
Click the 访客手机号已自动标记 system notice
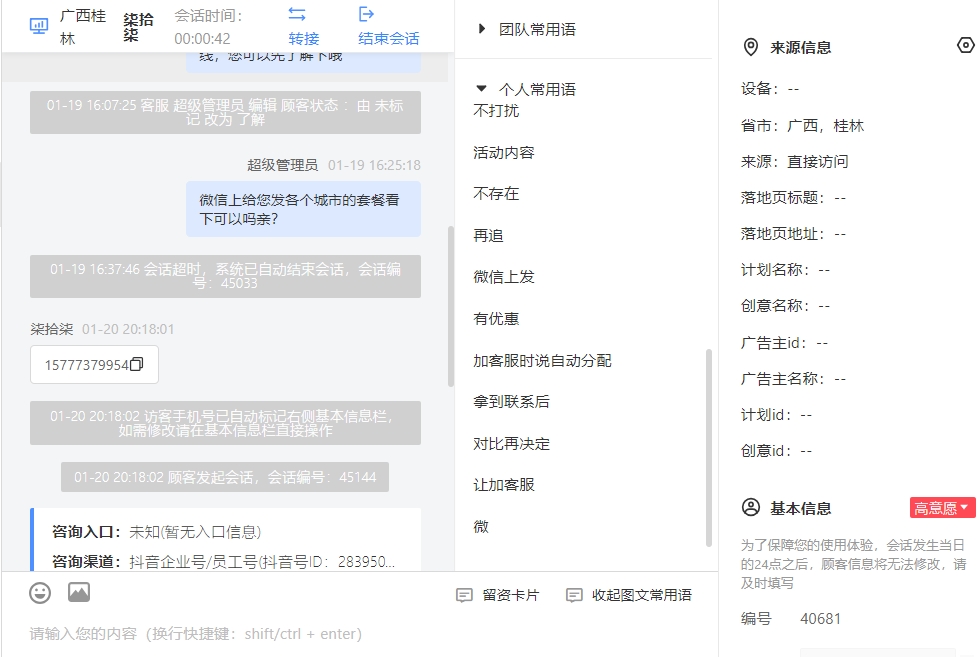coord(225,423)
